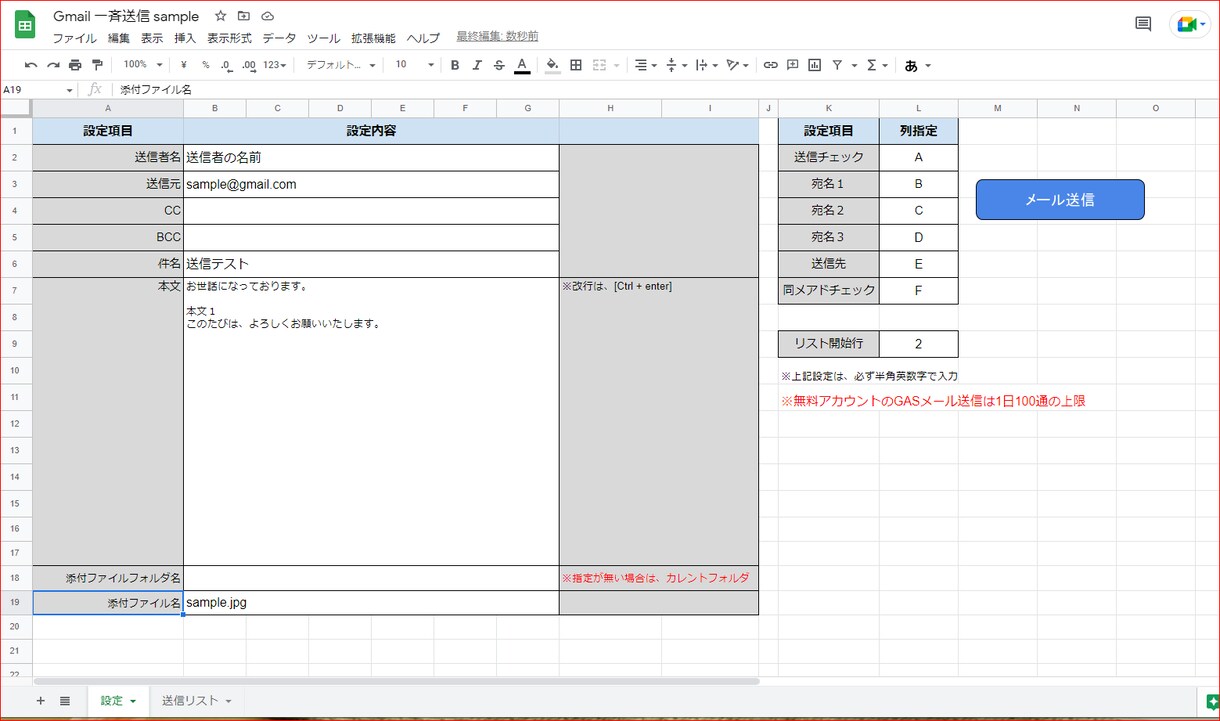
Task: Open the 送信リスト tab dropdown arrow
Action: (229, 701)
